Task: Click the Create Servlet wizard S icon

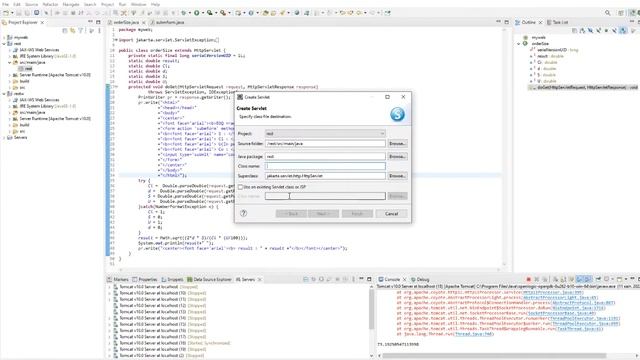Action: pyautogui.click(x=397, y=114)
